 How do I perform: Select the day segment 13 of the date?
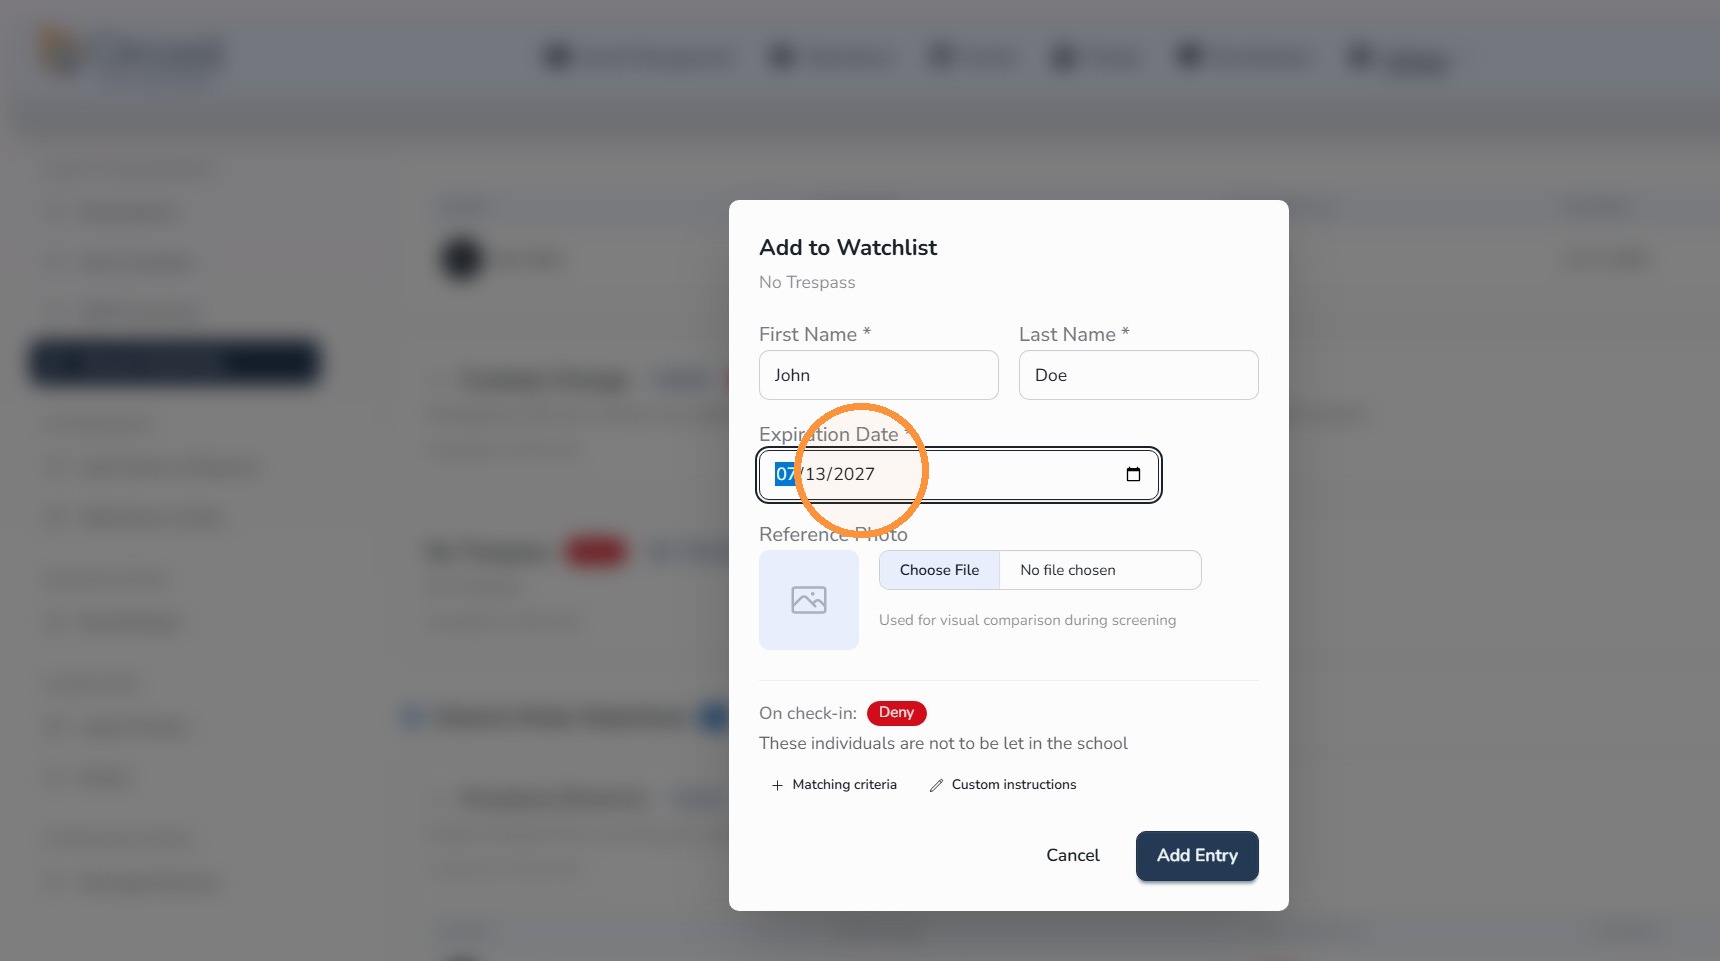tap(817, 474)
